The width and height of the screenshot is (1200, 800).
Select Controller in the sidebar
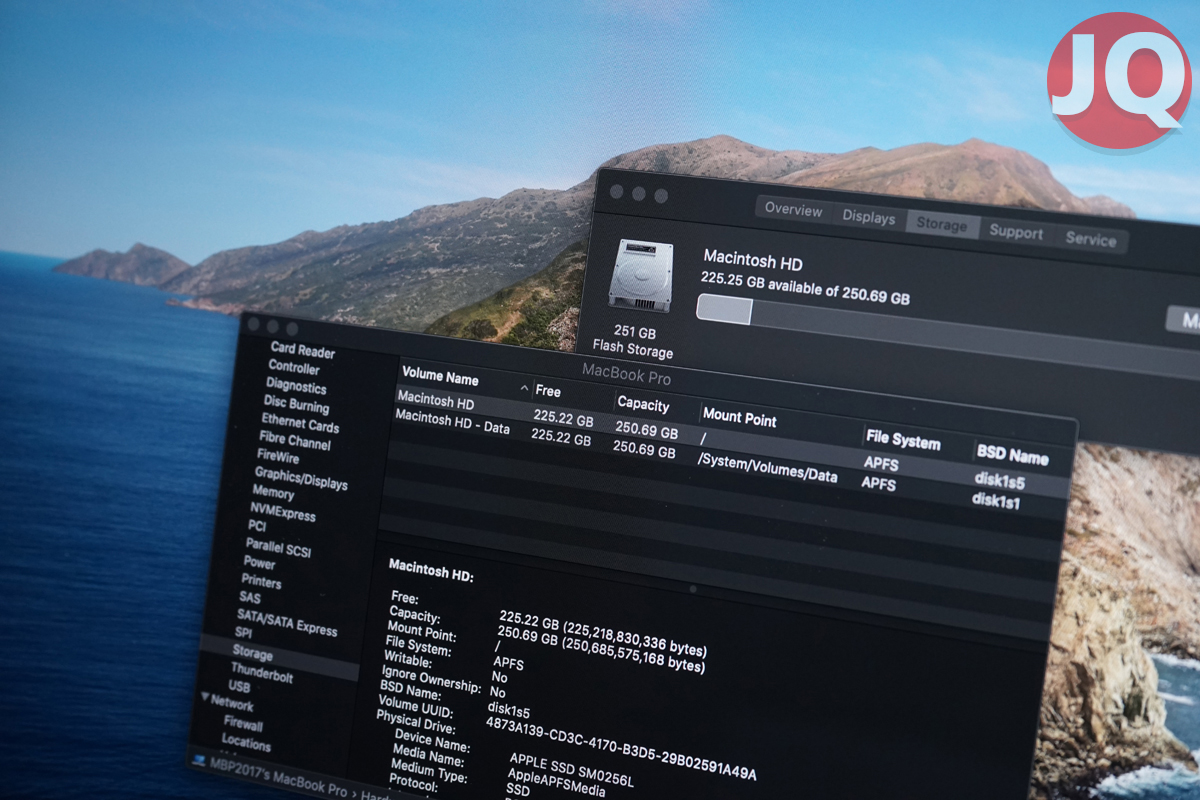click(294, 367)
